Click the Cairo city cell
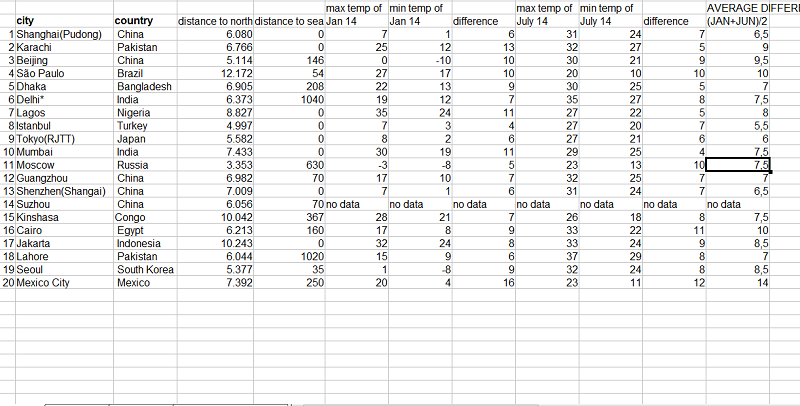Viewport: 800px width, 406px height. (x=64, y=231)
